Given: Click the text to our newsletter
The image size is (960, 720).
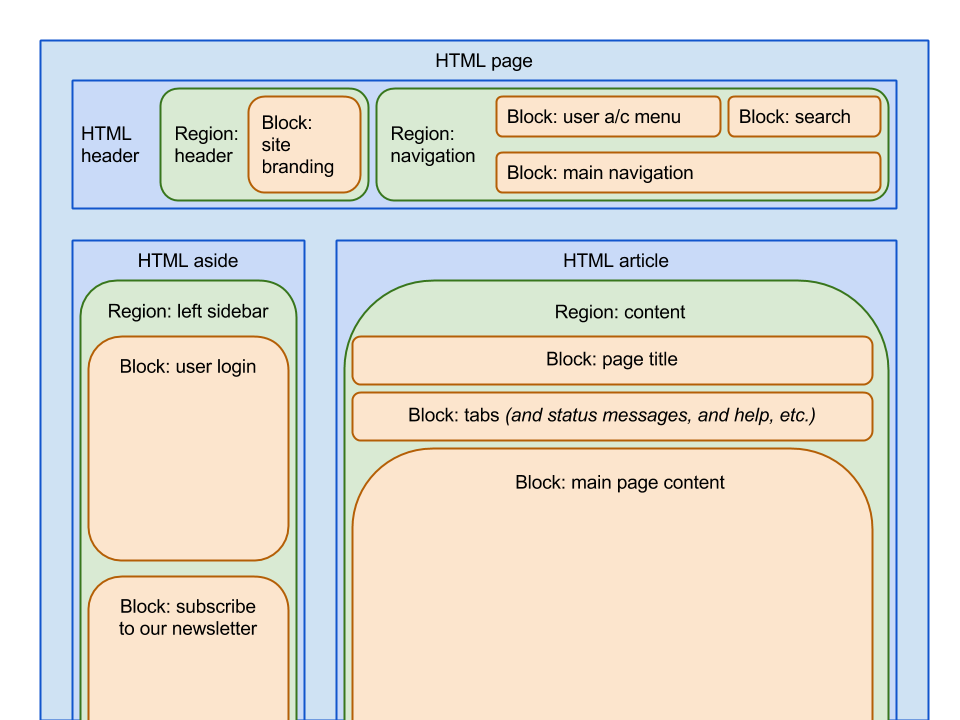Looking at the screenshot, I should [188, 629].
